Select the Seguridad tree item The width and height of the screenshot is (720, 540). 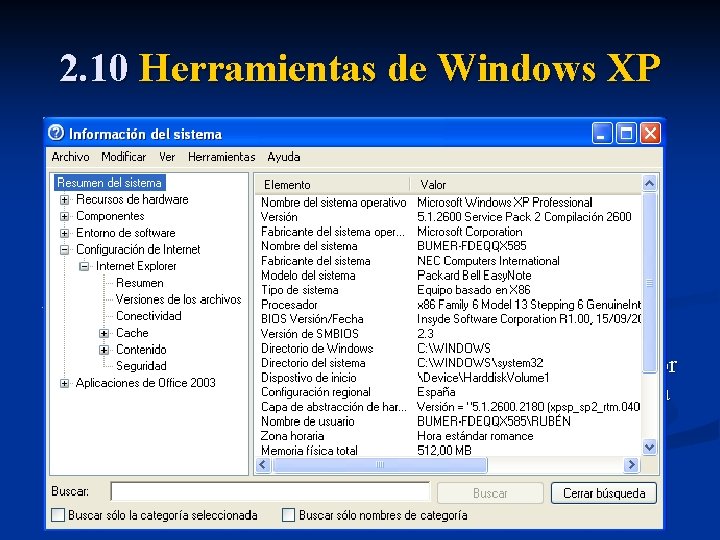tap(141, 366)
